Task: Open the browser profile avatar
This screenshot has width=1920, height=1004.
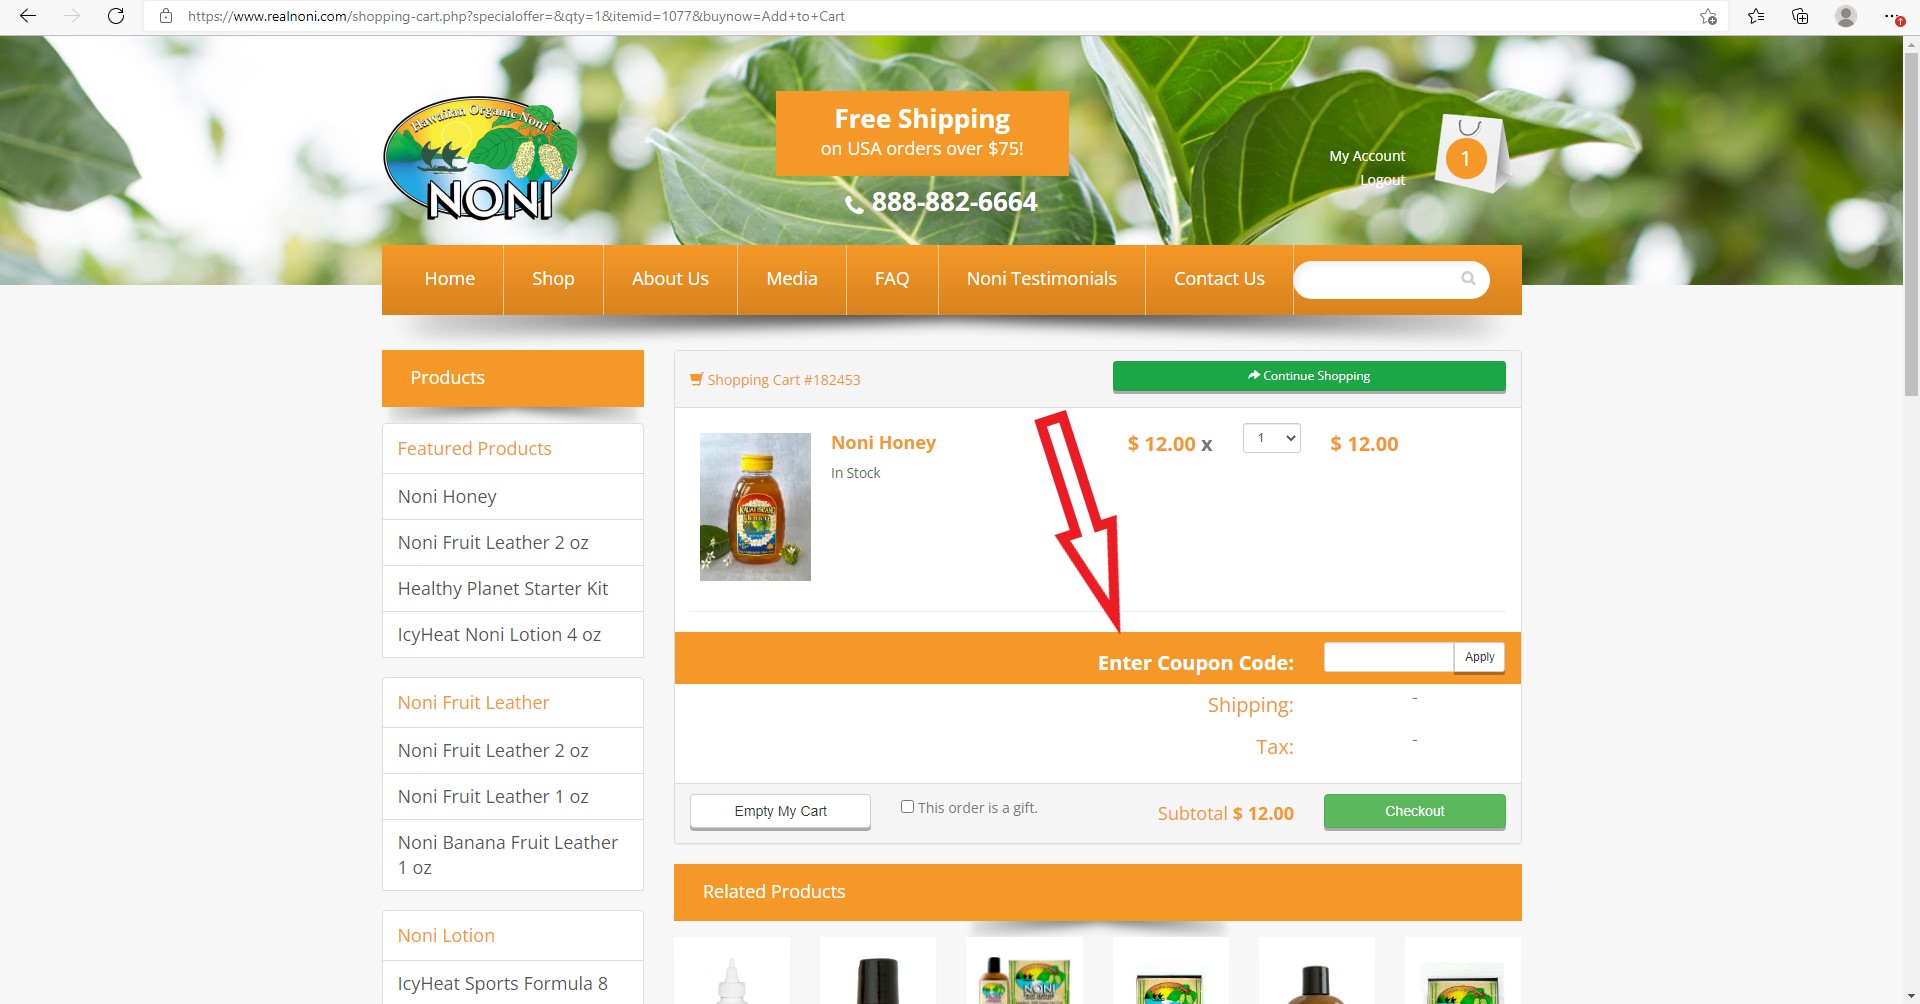Action: tap(1846, 16)
